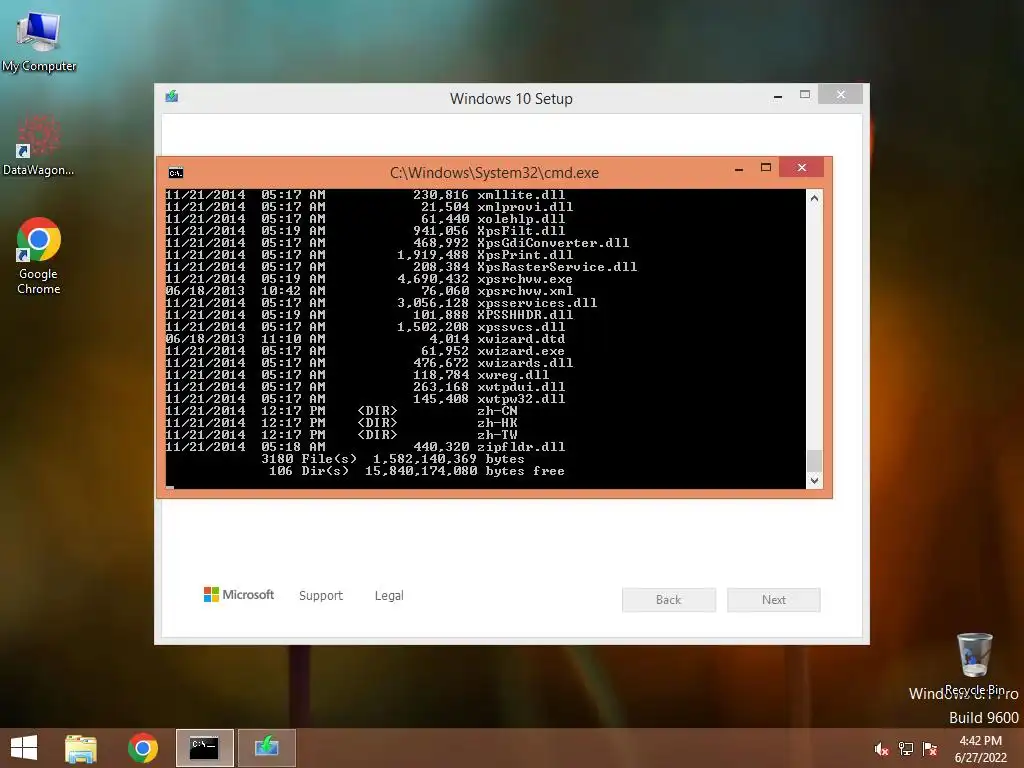
Task: Click the Next button in Setup
Action: tap(774, 600)
